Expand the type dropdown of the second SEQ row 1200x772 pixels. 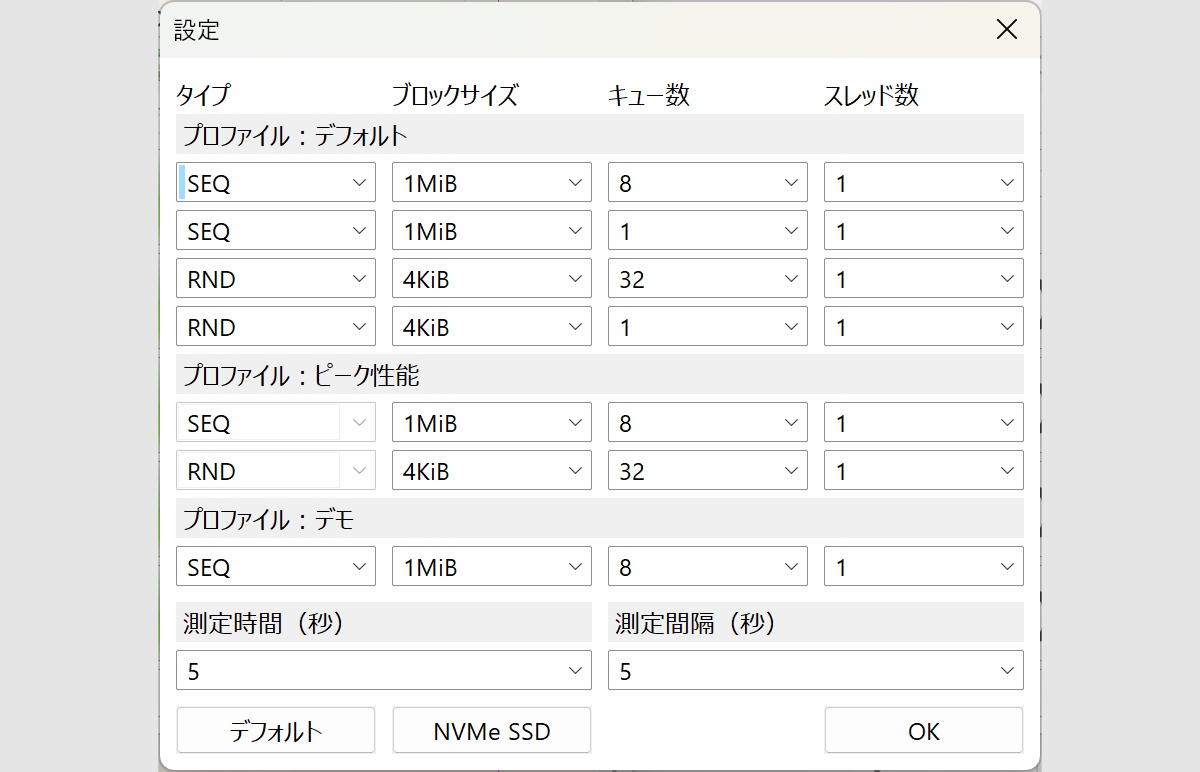click(275, 230)
